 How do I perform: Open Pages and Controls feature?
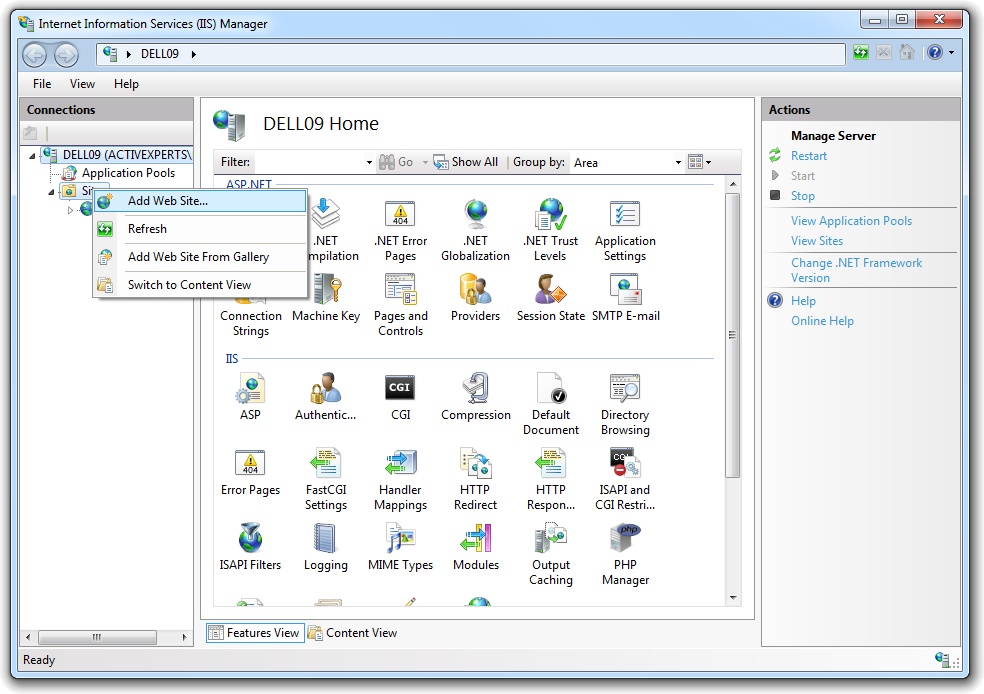tap(400, 306)
